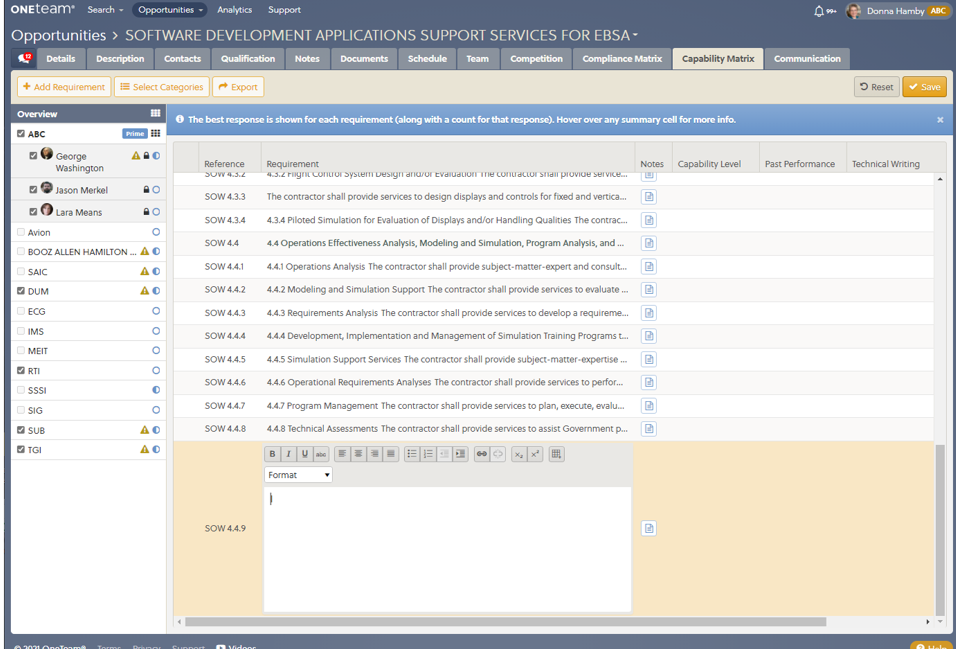
Task: Toggle bold formatting in the editor
Action: [x=272, y=454]
